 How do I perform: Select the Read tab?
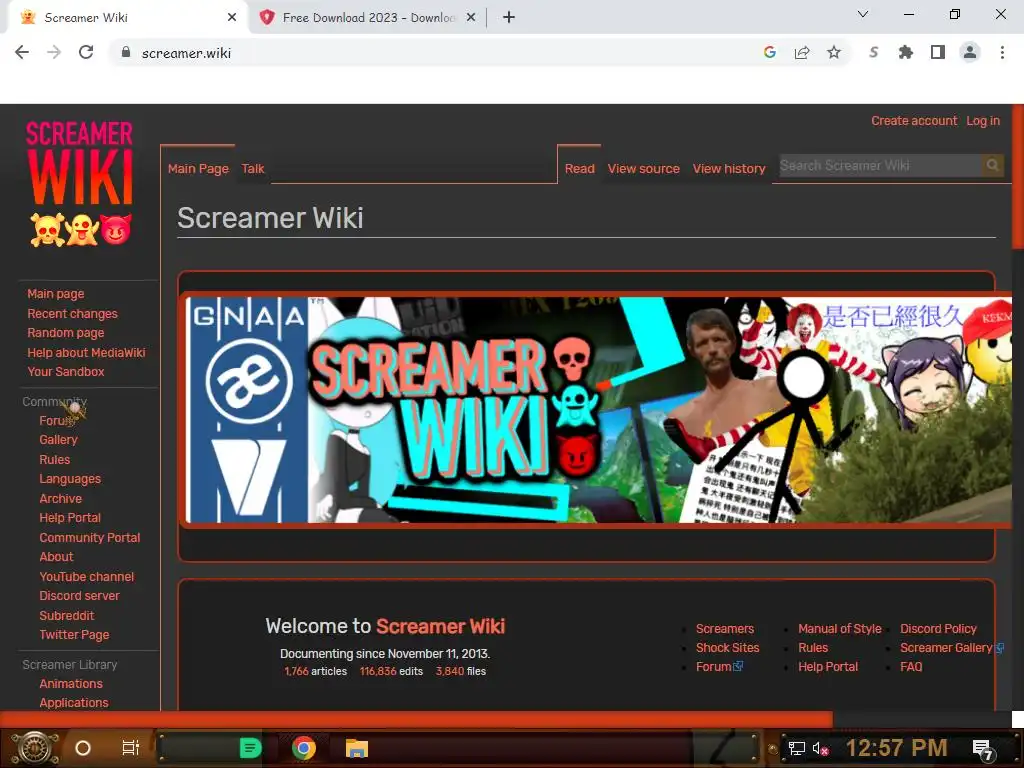580,168
